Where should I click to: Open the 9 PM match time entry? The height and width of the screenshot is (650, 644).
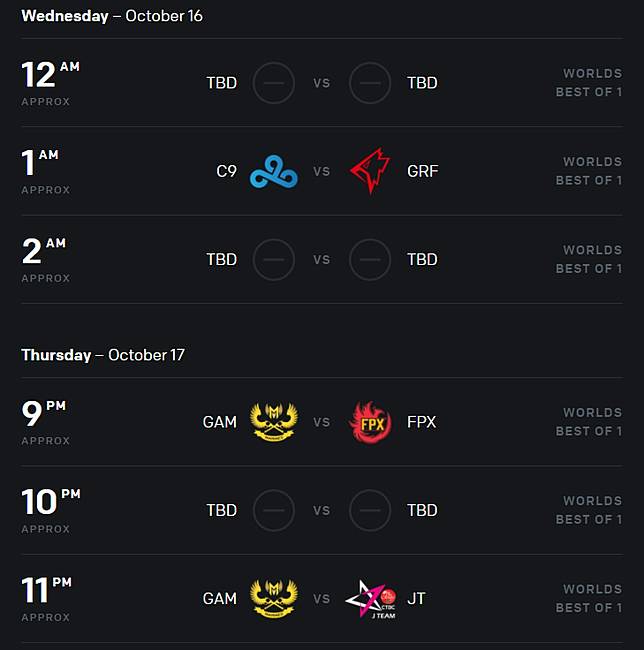[45, 422]
